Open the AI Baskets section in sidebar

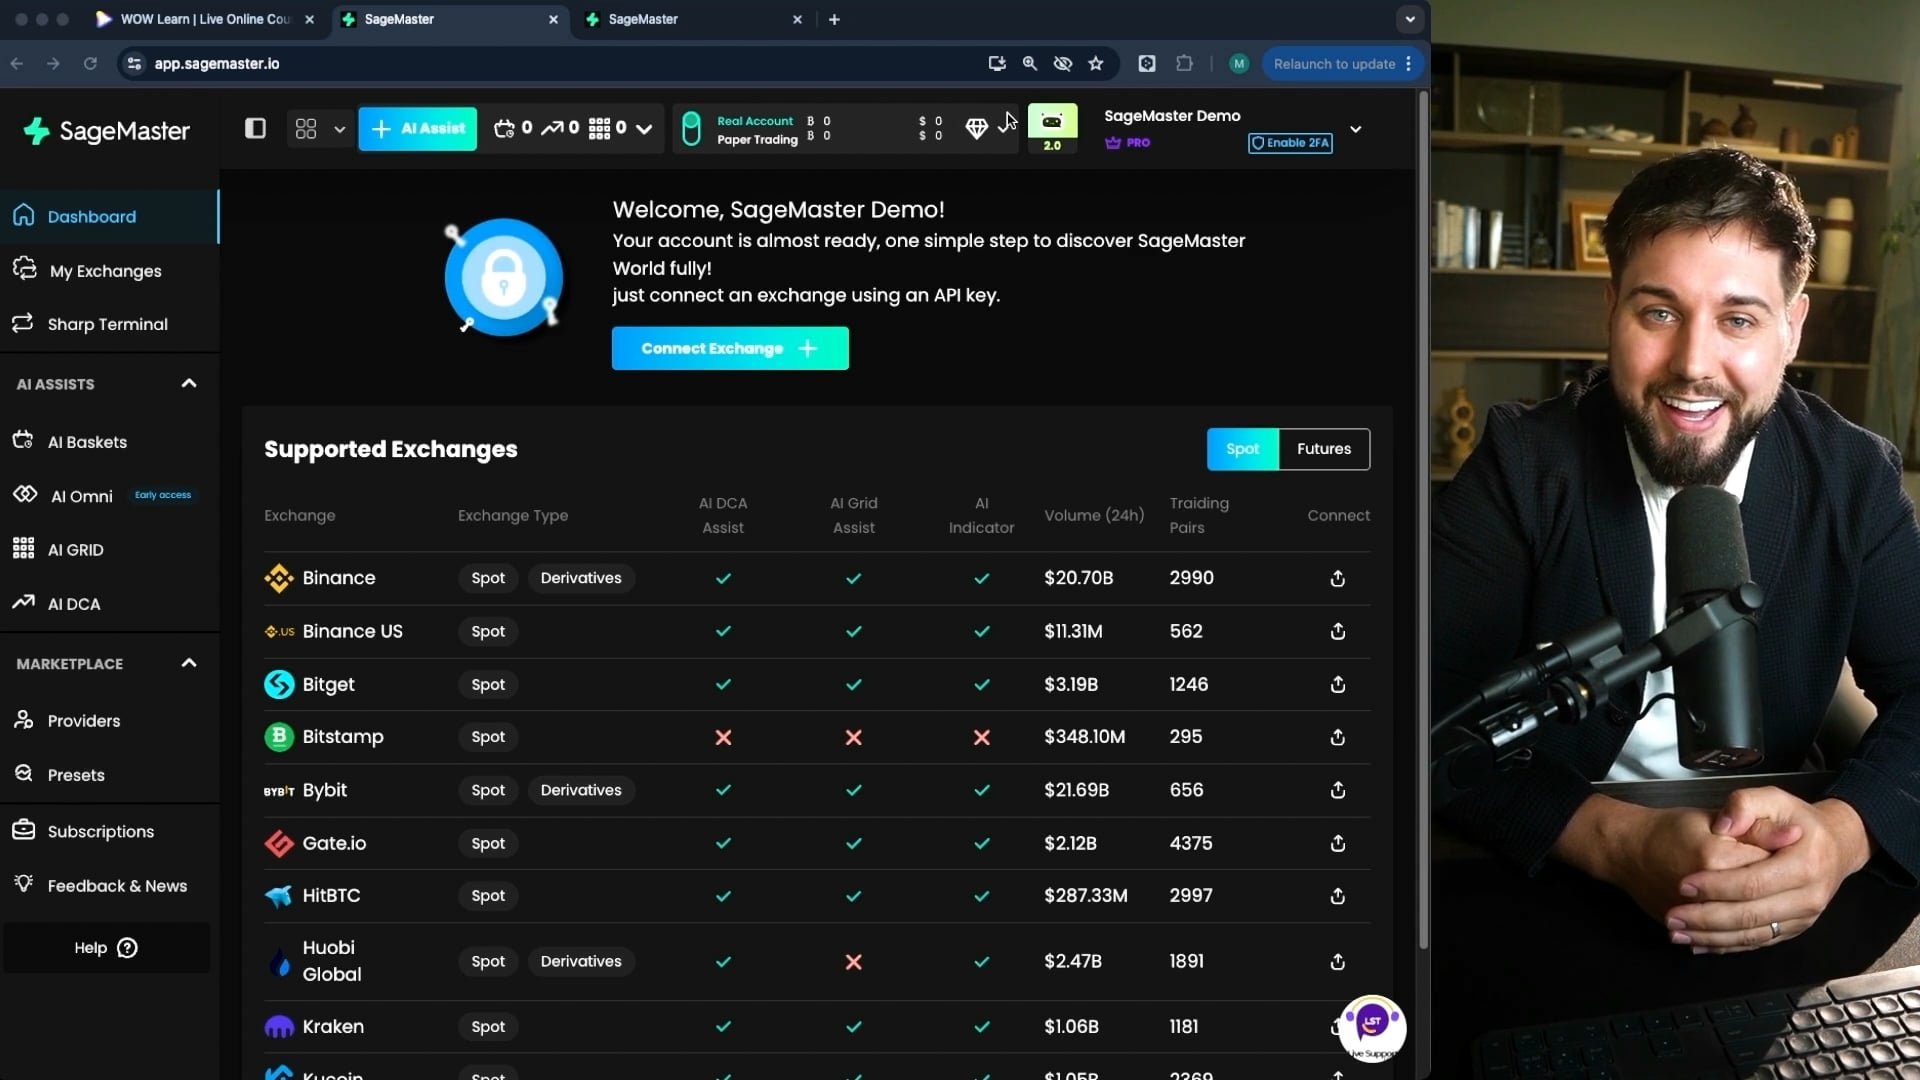click(x=87, y=441)
